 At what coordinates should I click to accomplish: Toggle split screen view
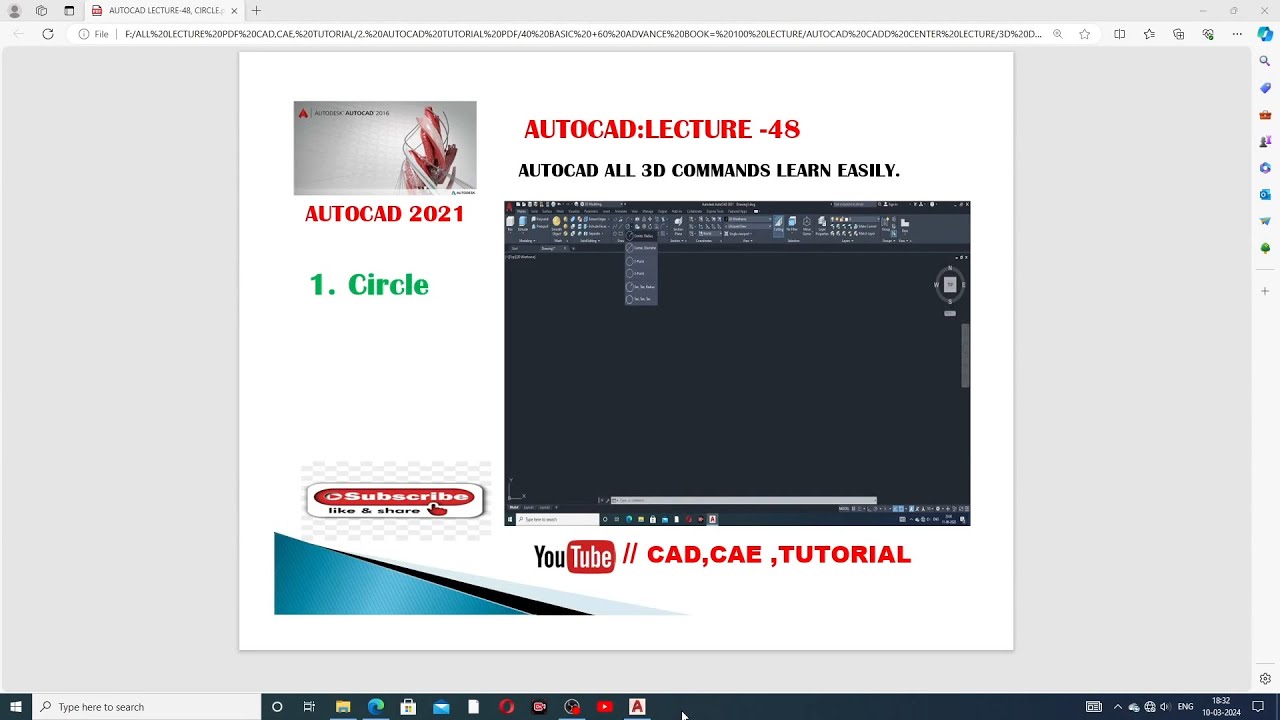1119,34
